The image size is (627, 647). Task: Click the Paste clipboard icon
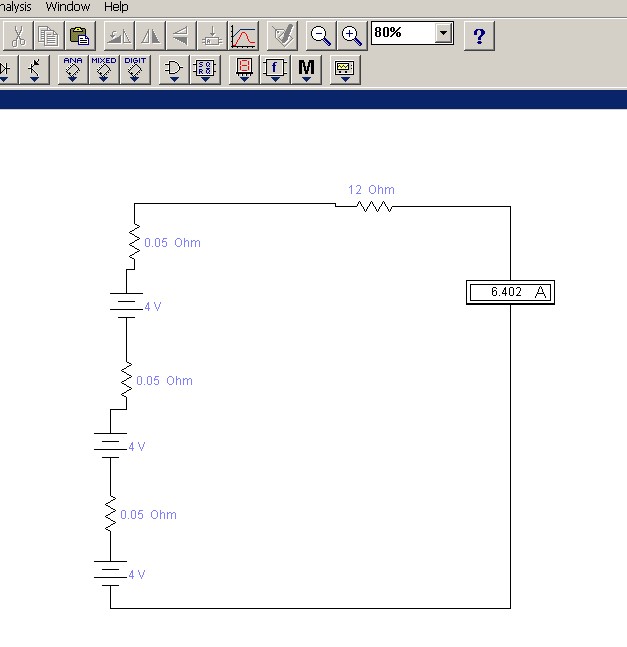pos(79,37)
